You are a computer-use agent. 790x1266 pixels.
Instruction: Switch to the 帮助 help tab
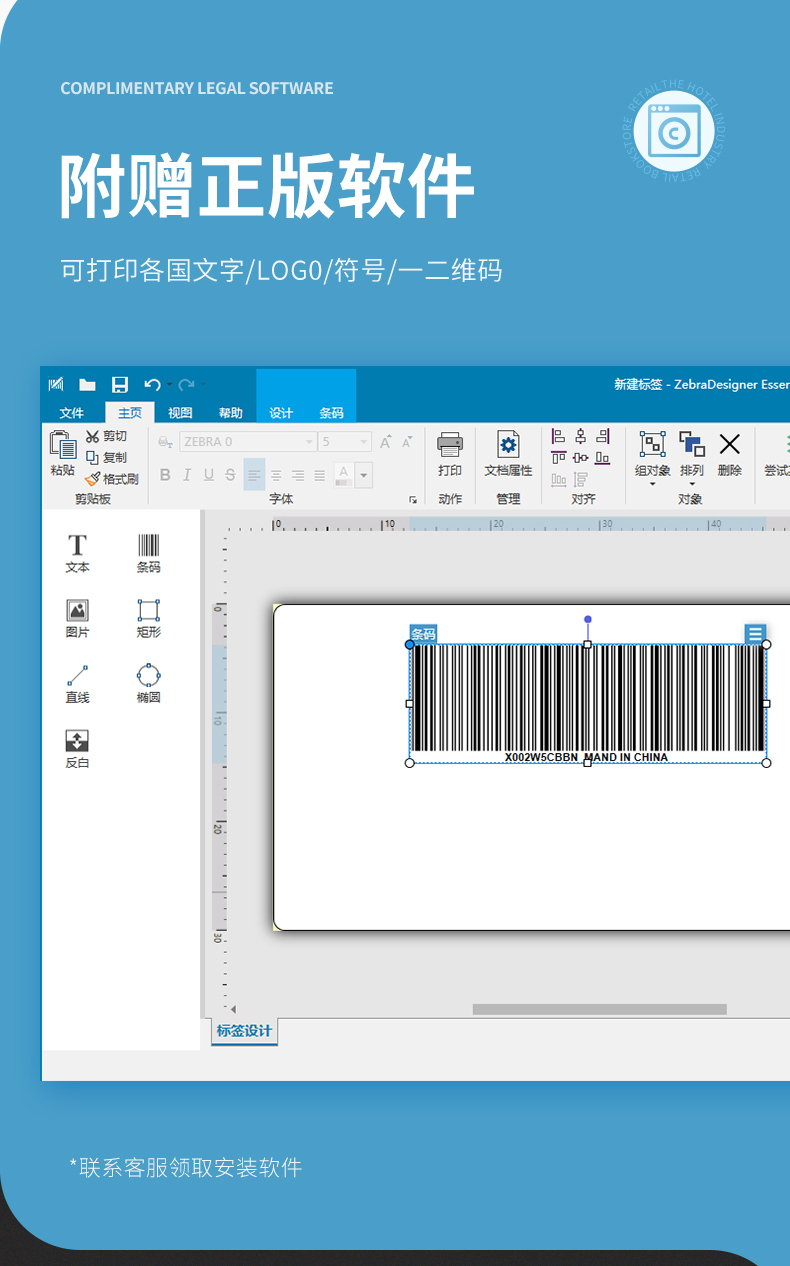pos(231,413)
